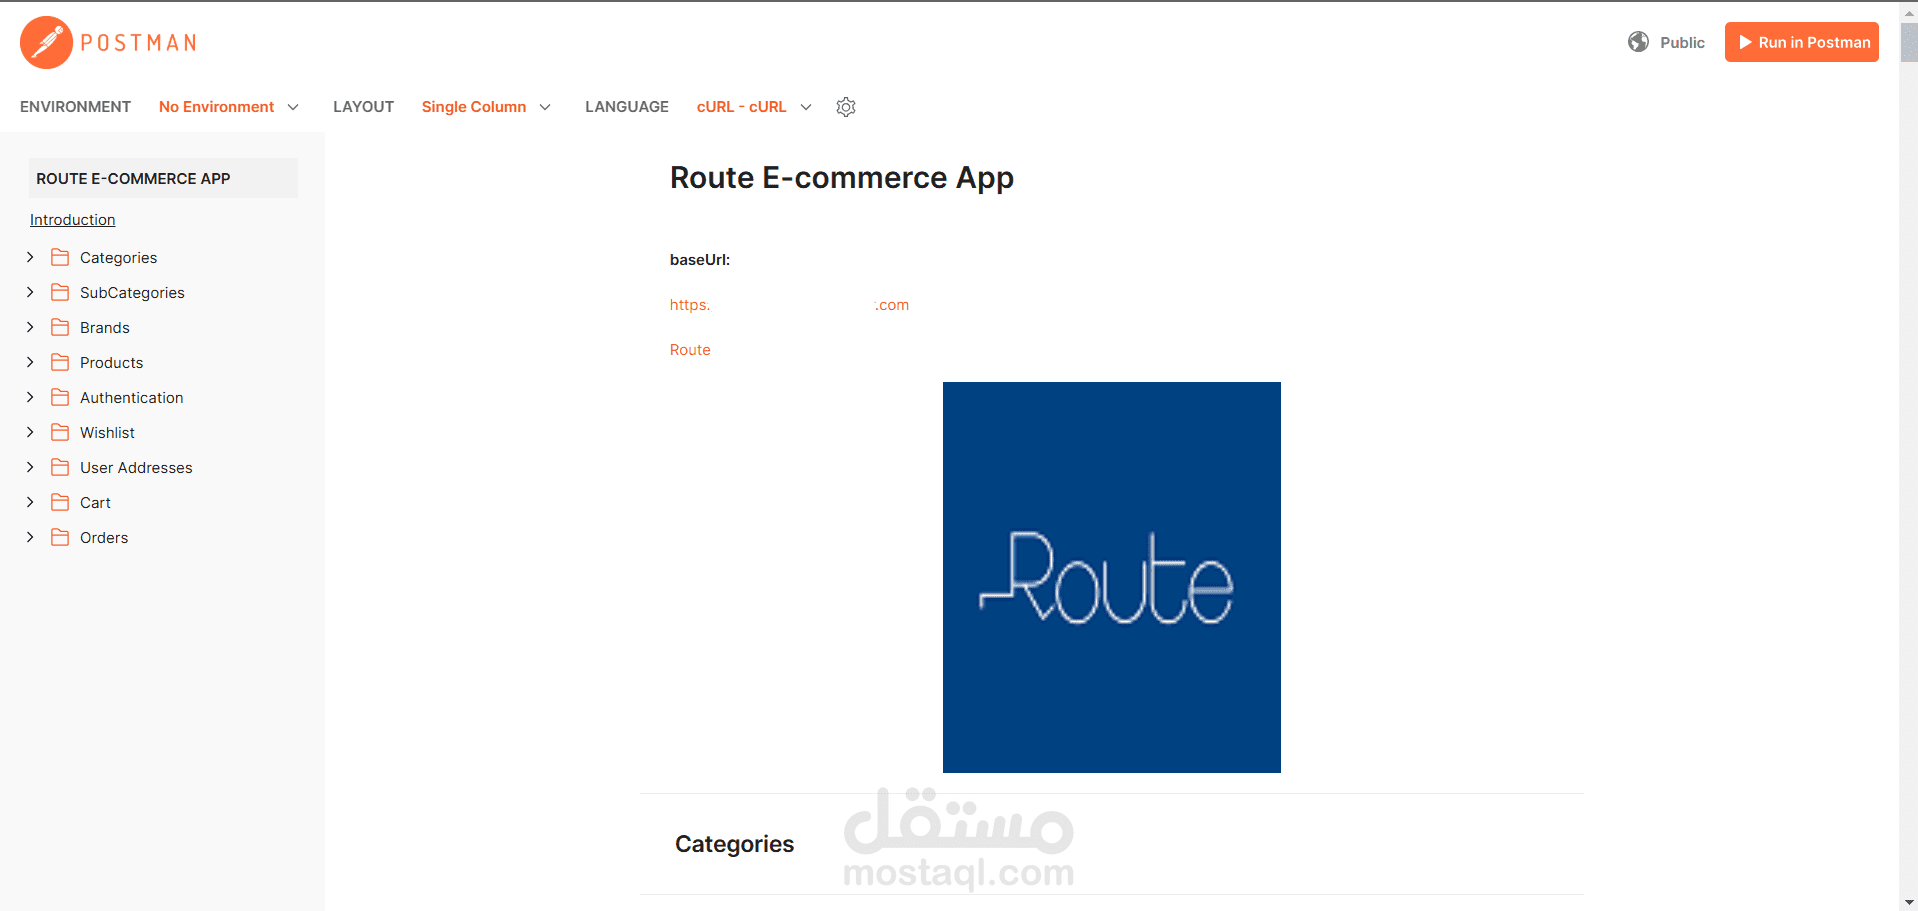This screenshot has width=1918, height=911.
Task: Click the baseUrl: label text
Action: [700, 260]
